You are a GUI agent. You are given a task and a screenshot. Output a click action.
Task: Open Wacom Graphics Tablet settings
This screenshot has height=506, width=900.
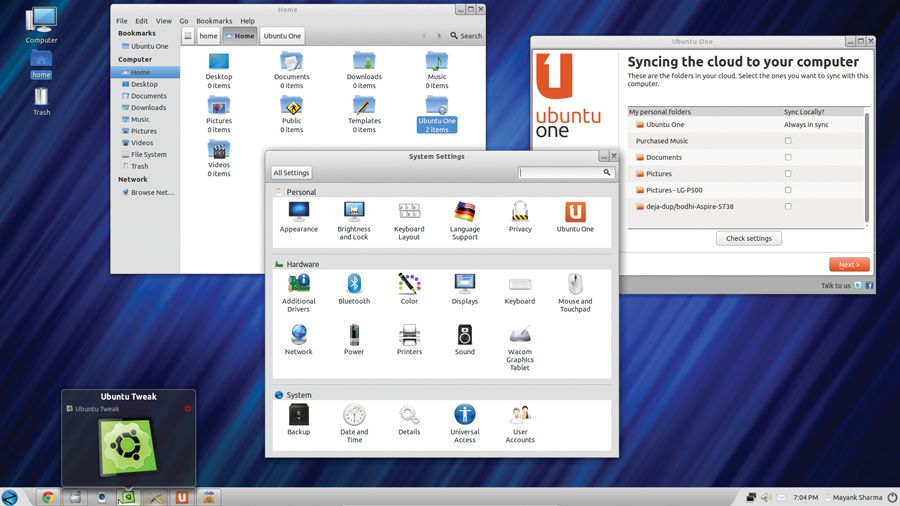[x=520, y=348]
